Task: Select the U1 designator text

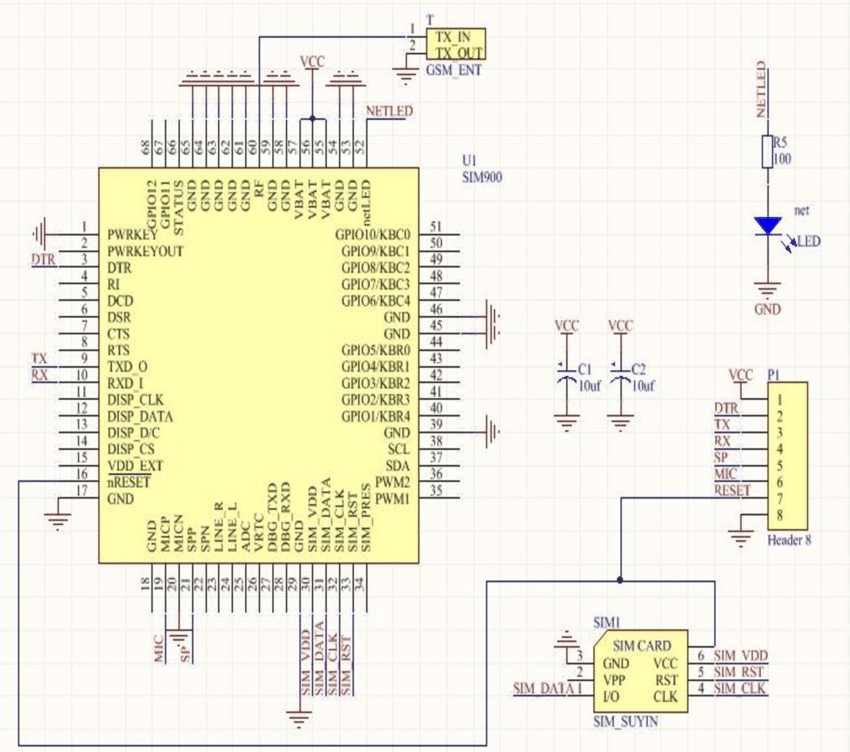Action: [469, 160]
